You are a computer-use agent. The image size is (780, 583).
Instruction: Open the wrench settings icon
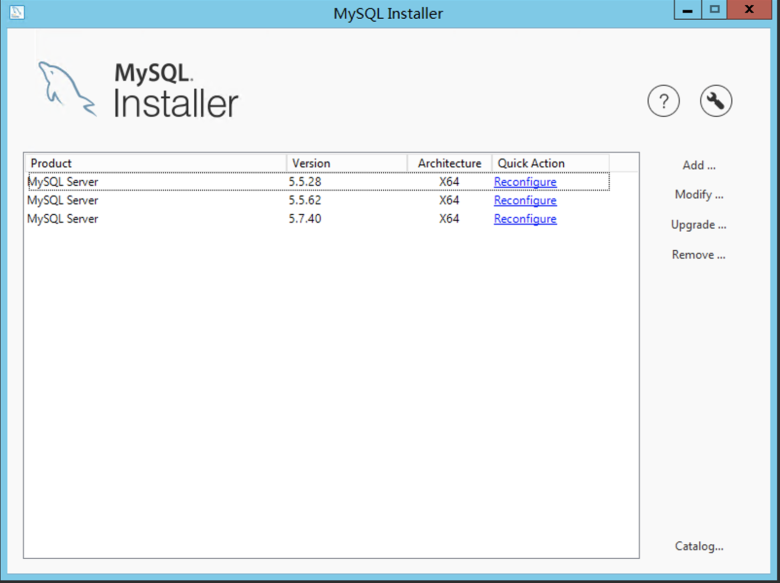tap(716, 101)
